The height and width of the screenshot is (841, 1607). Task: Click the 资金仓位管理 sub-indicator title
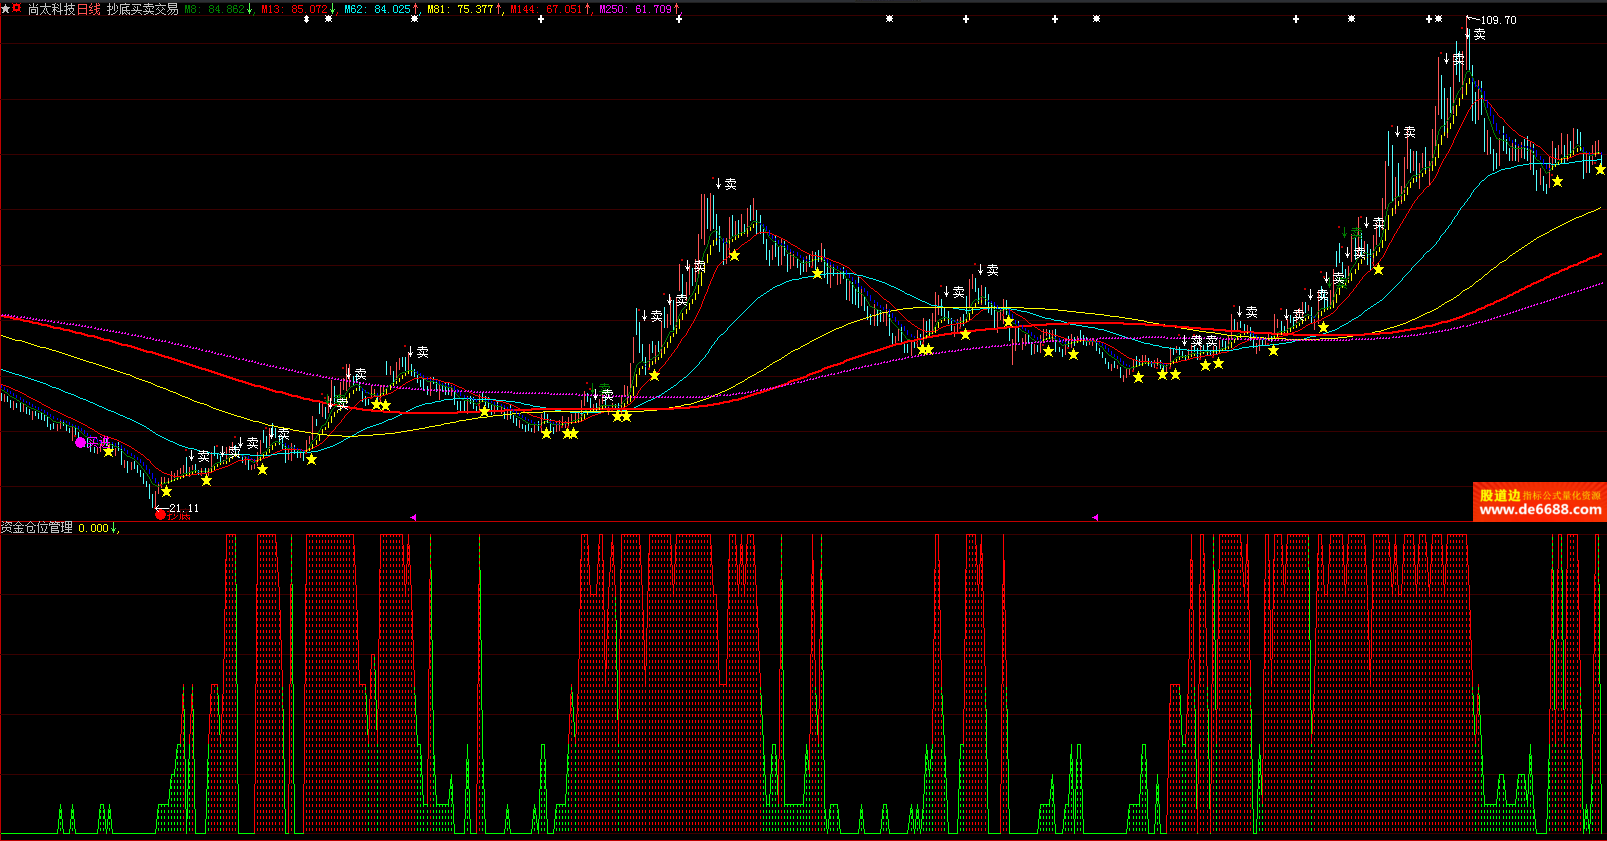pyautogui.click(x=37, y=528)
